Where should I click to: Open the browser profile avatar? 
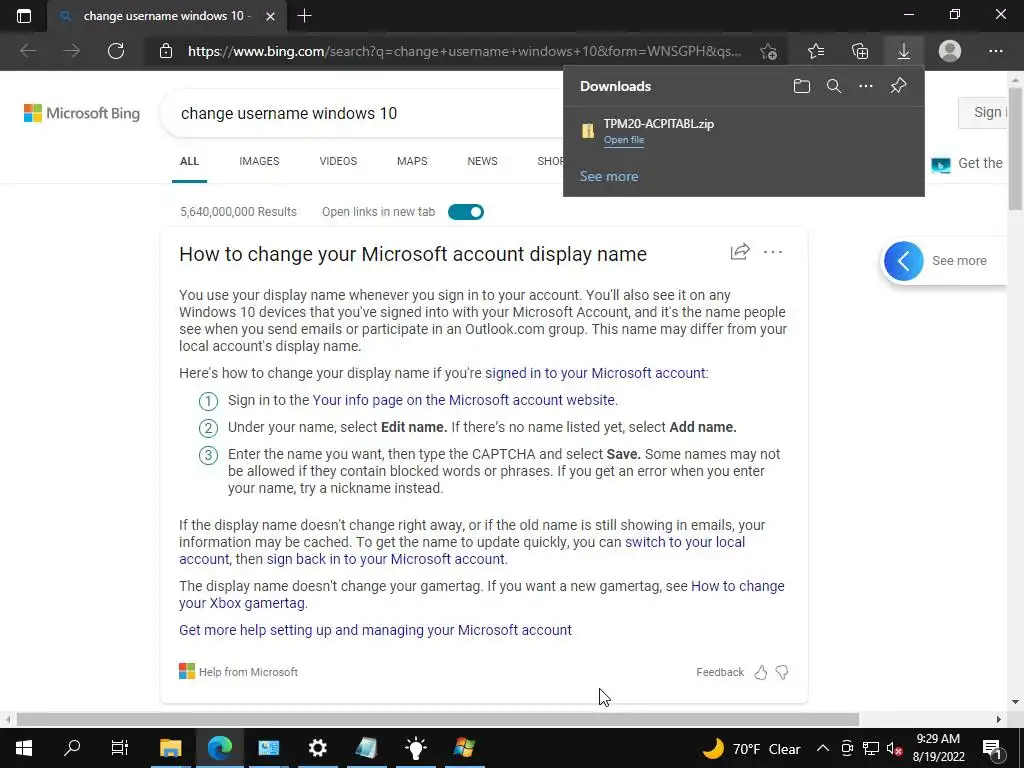point(950,51)
